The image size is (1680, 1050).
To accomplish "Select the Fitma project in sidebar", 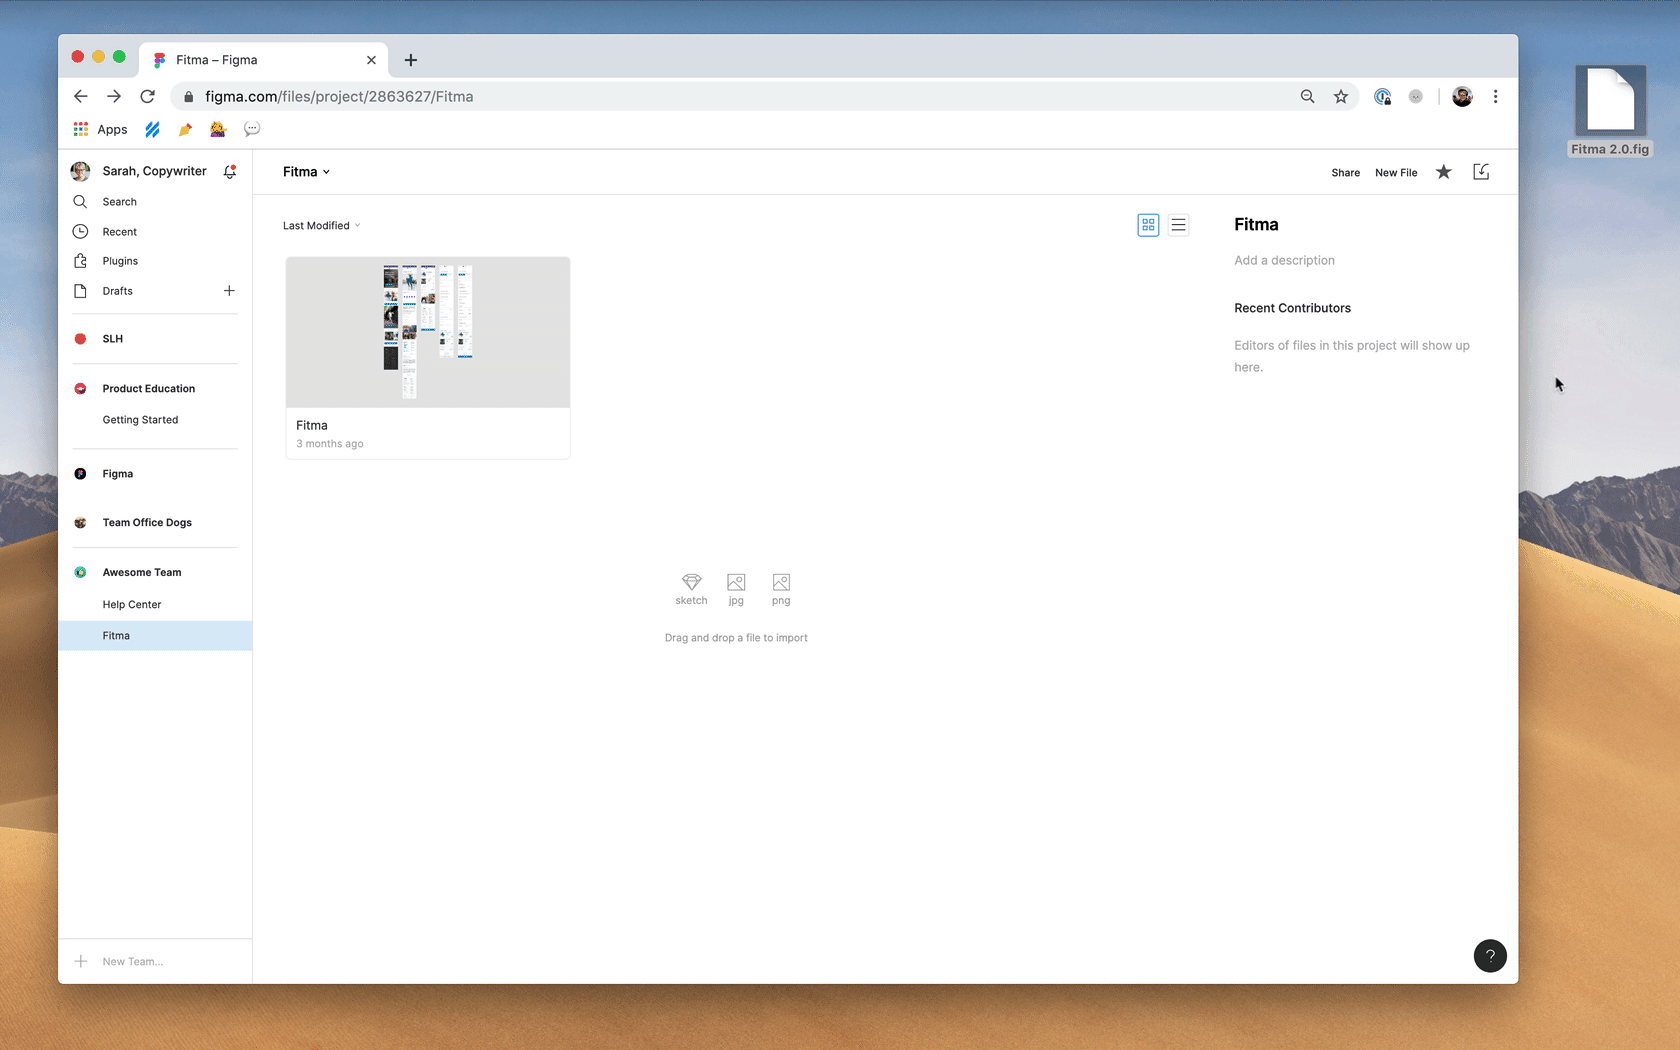I will (155, 636).
